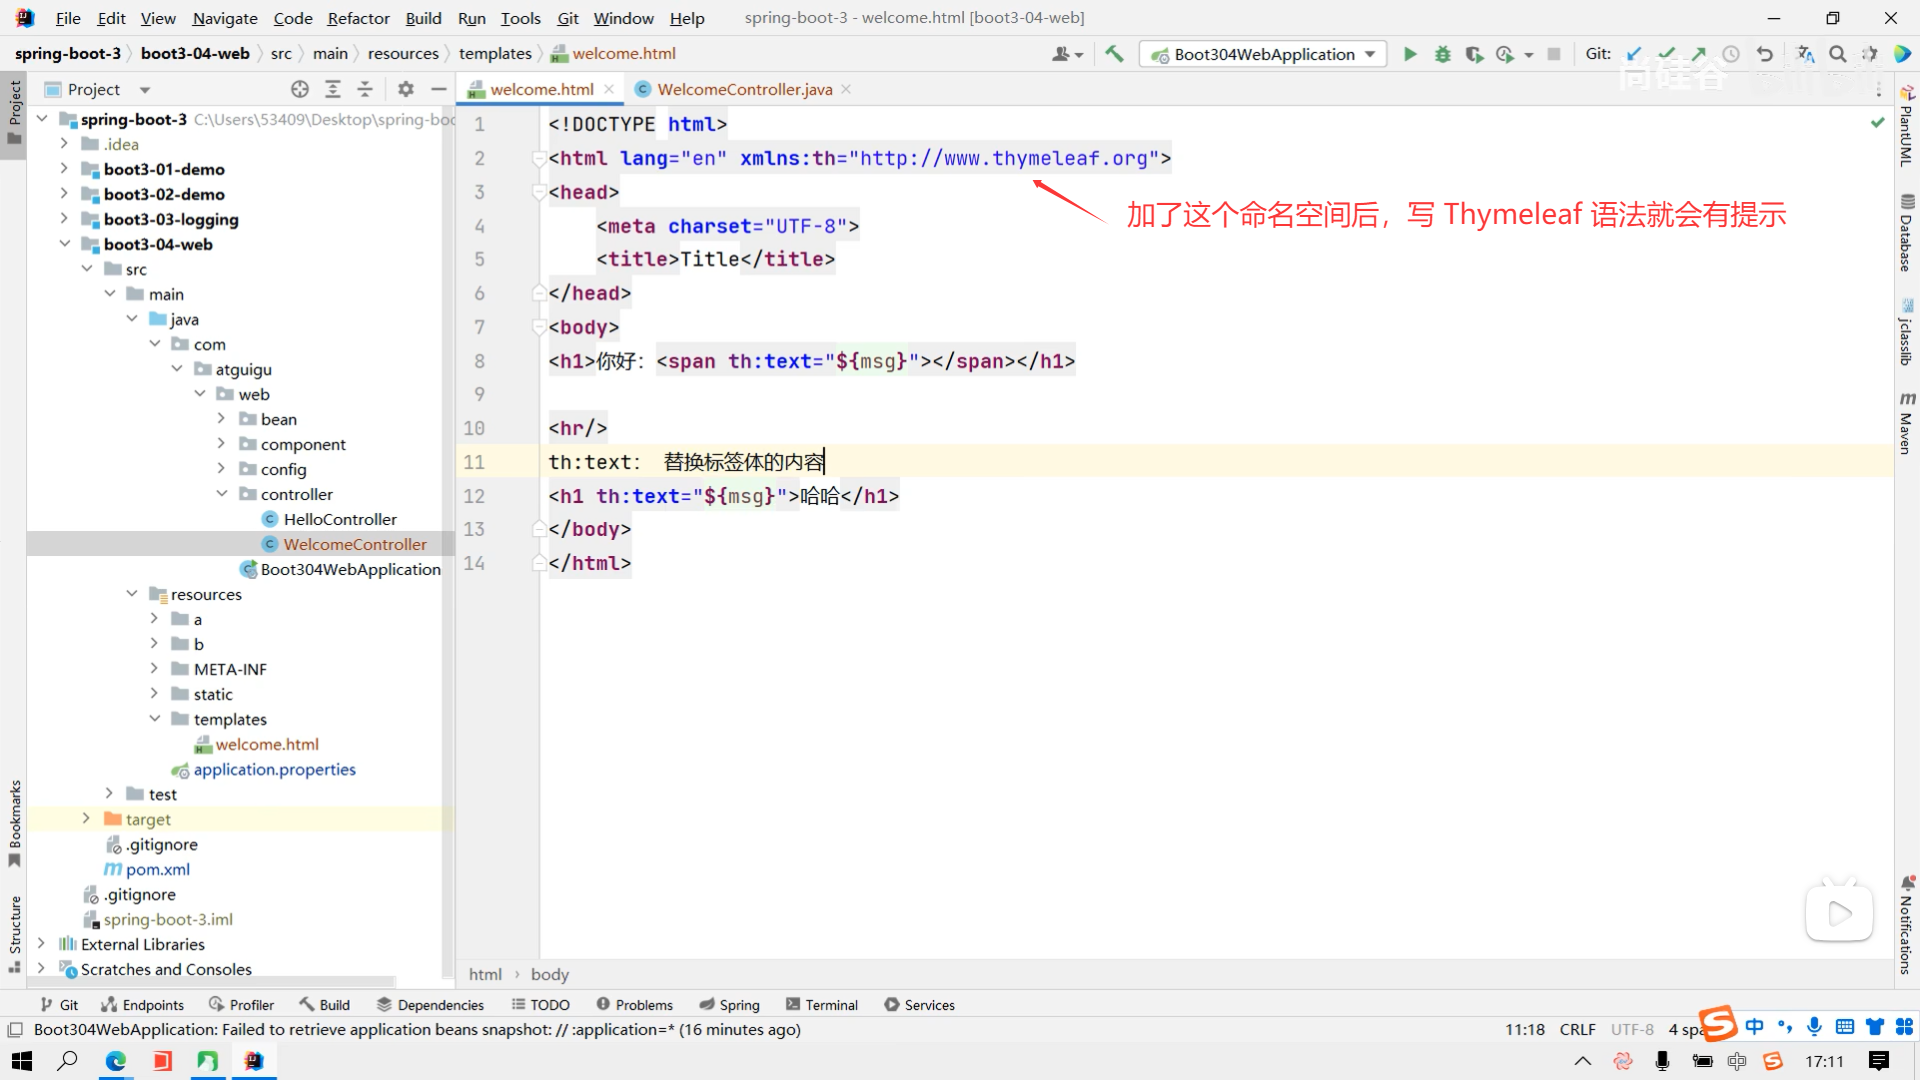The height and width of the screenshot is (1080, 1920).
Task: Click the green Run application button
Action: 1410,54
